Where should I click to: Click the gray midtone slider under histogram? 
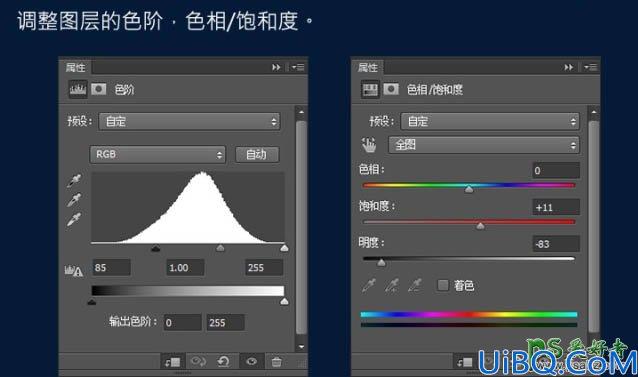click(220, 248)
